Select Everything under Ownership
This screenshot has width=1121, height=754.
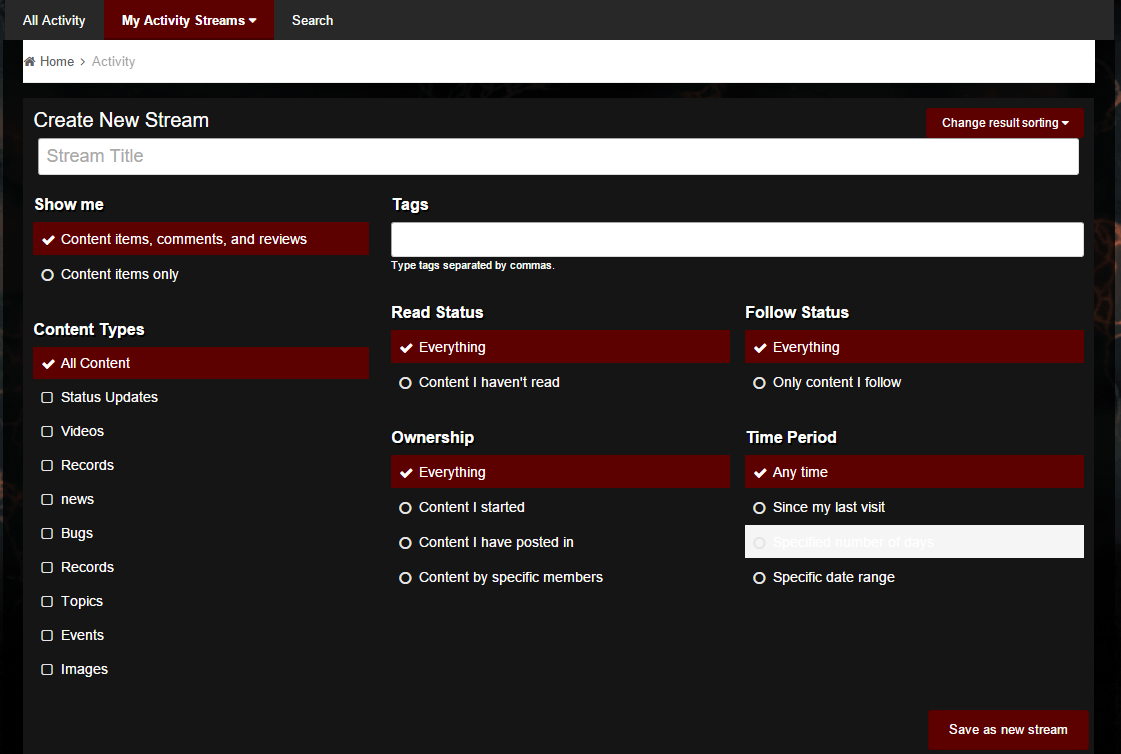(560, 472)
